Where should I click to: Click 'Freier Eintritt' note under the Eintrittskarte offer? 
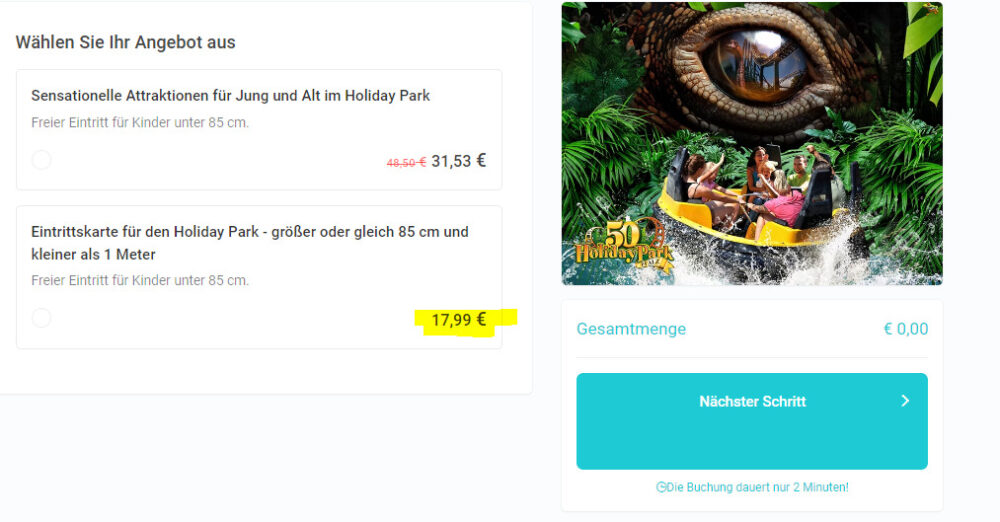click(140, 280)
